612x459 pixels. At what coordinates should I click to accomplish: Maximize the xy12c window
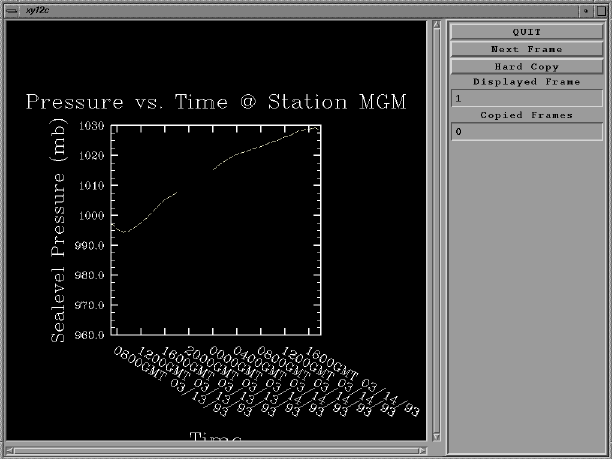(x=601, y=9)
